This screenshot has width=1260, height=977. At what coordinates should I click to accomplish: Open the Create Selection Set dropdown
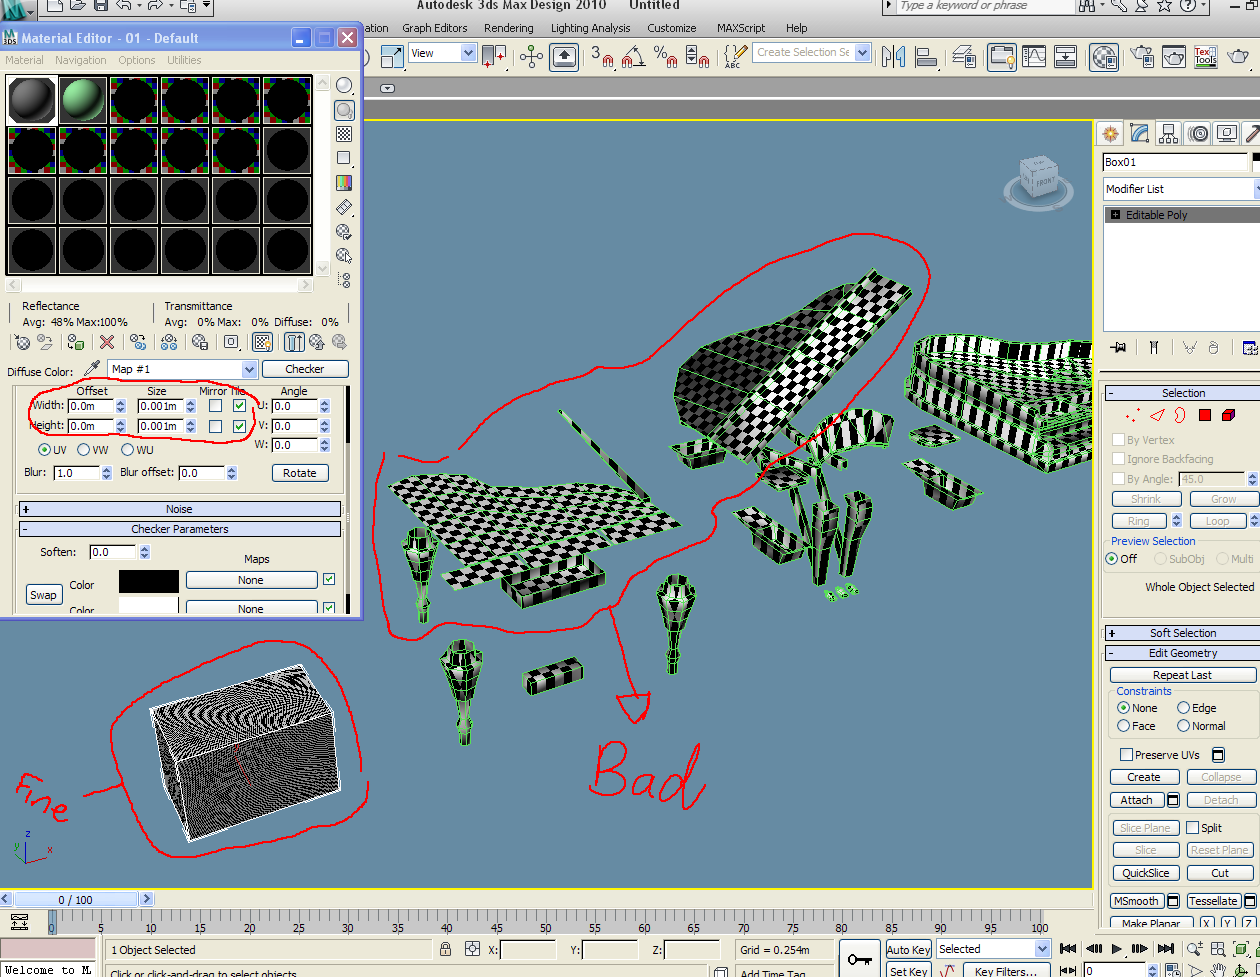point(862,52)
